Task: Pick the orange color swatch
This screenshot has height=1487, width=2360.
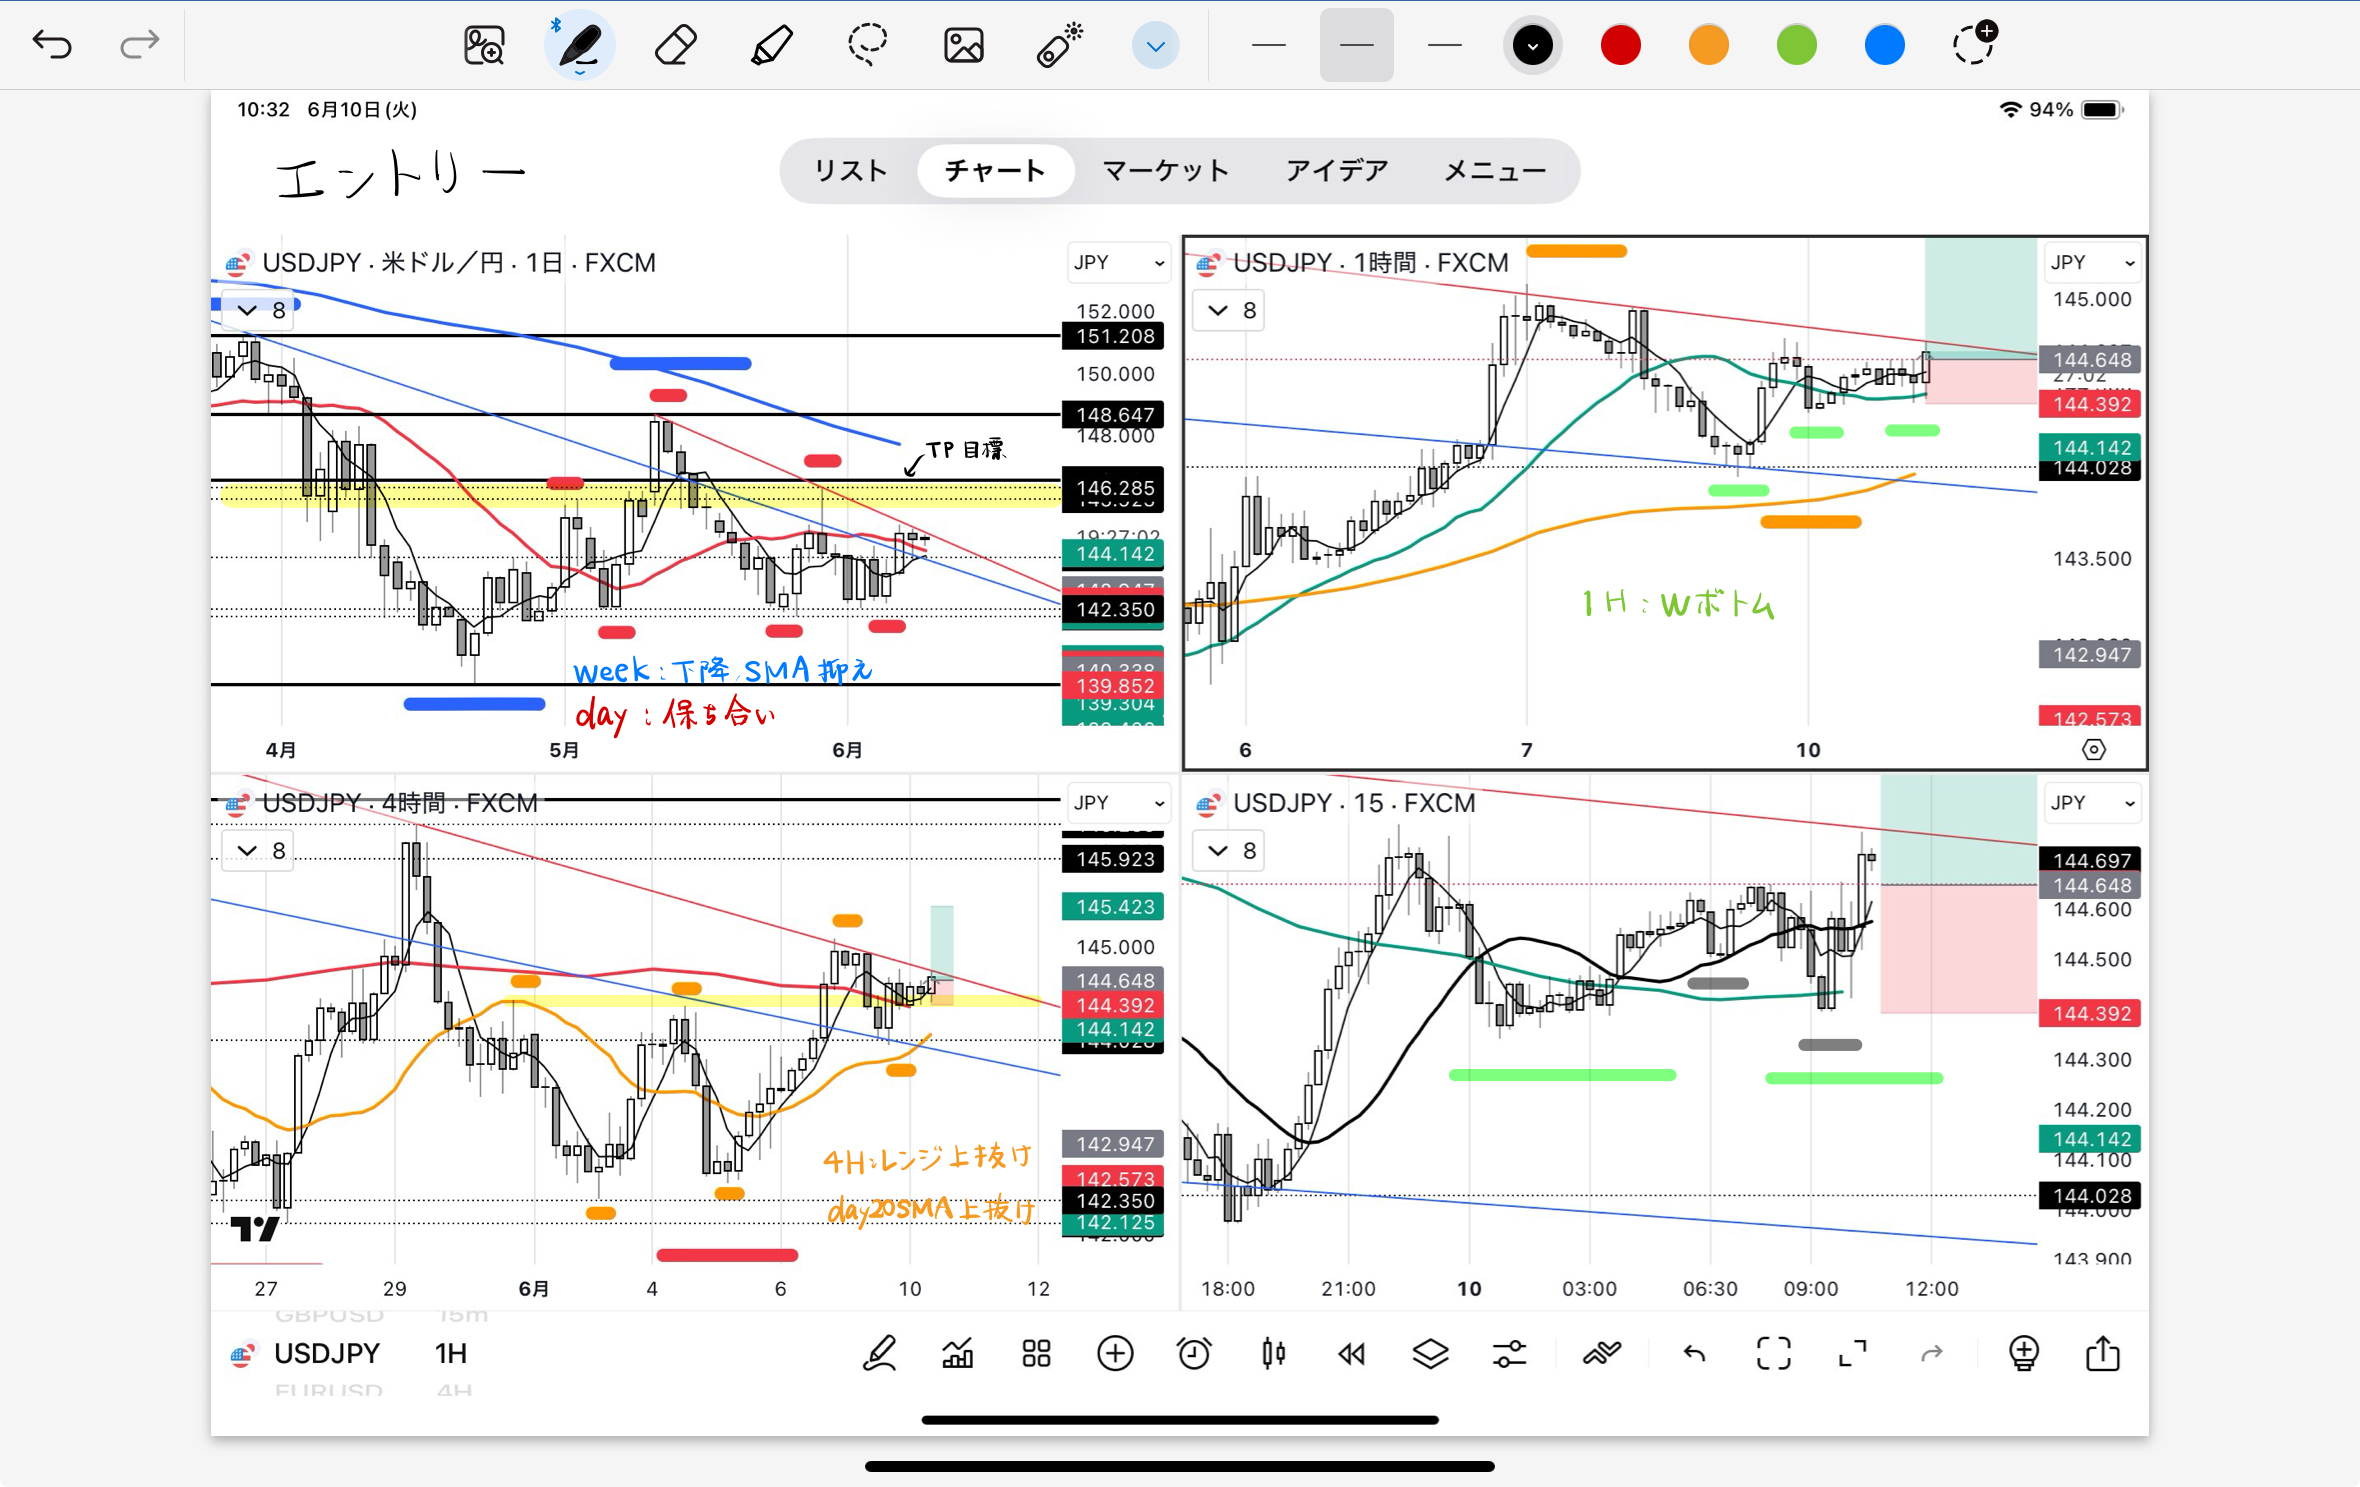Action: click(x=1708, y=45)
